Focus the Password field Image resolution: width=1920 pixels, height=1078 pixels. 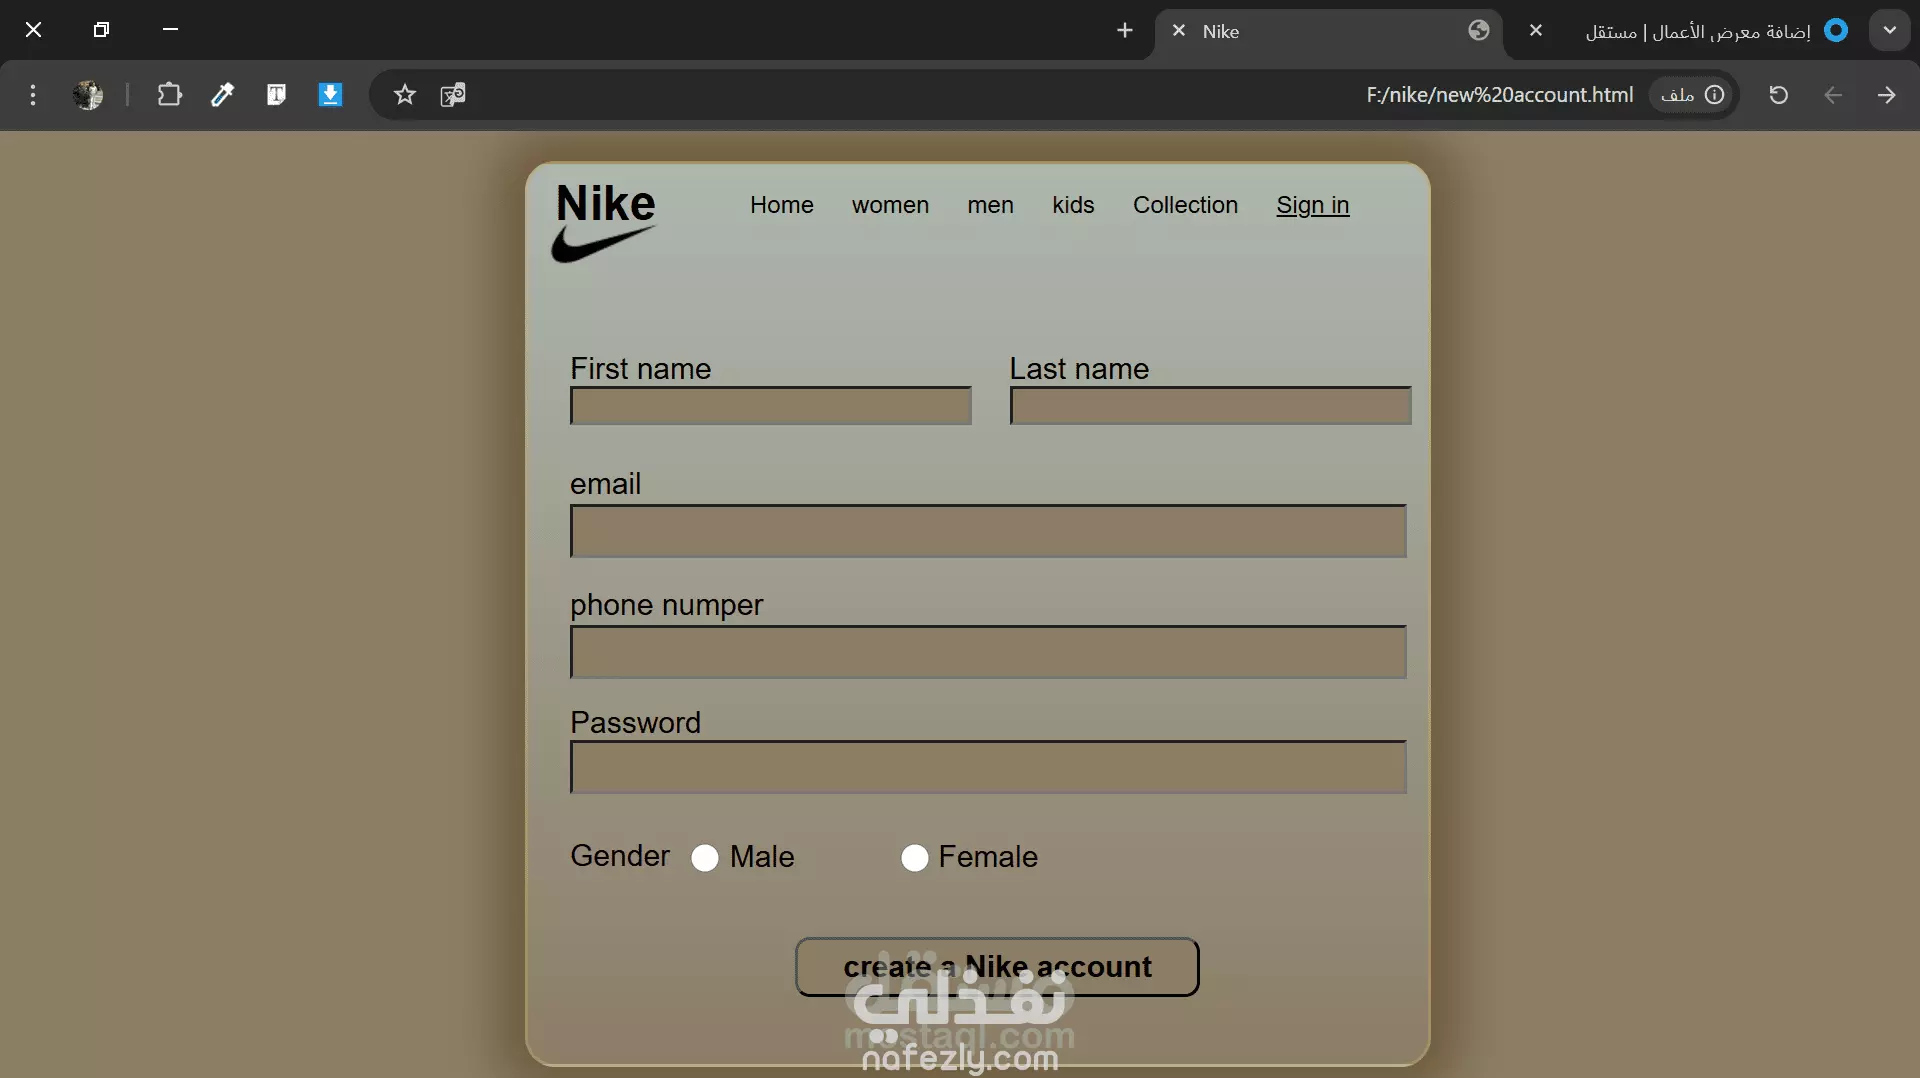click(988, 767)
